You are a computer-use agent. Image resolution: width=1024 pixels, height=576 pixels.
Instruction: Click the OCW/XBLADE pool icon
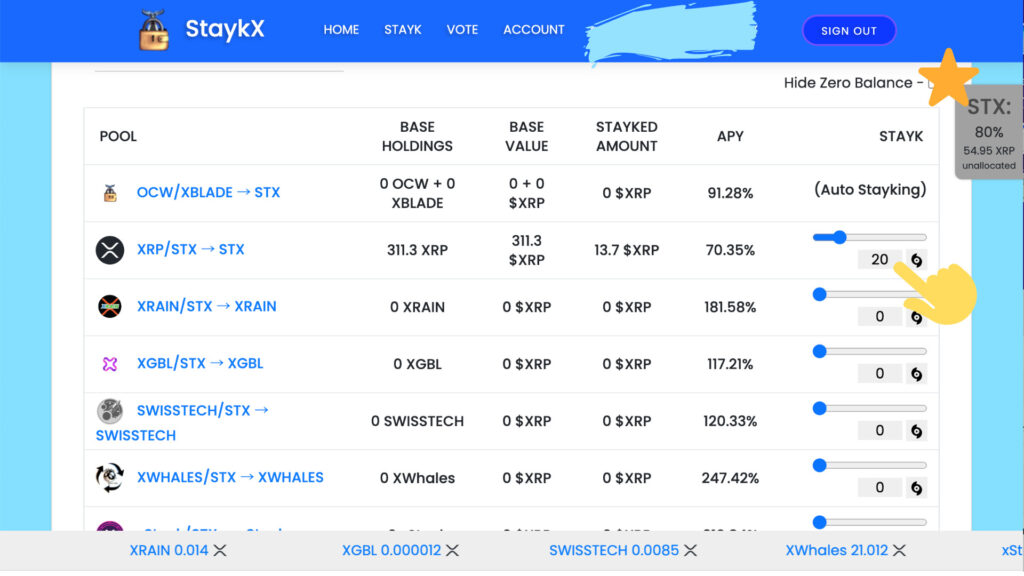click(x=110, y=193)
